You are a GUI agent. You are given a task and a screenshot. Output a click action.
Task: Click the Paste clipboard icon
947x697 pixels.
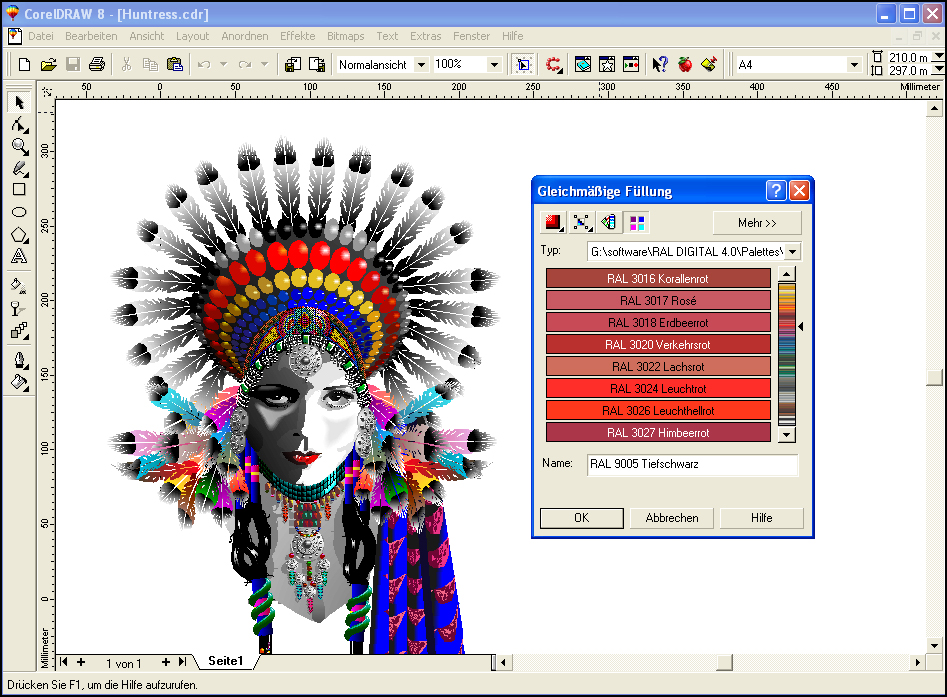[175, 64]
